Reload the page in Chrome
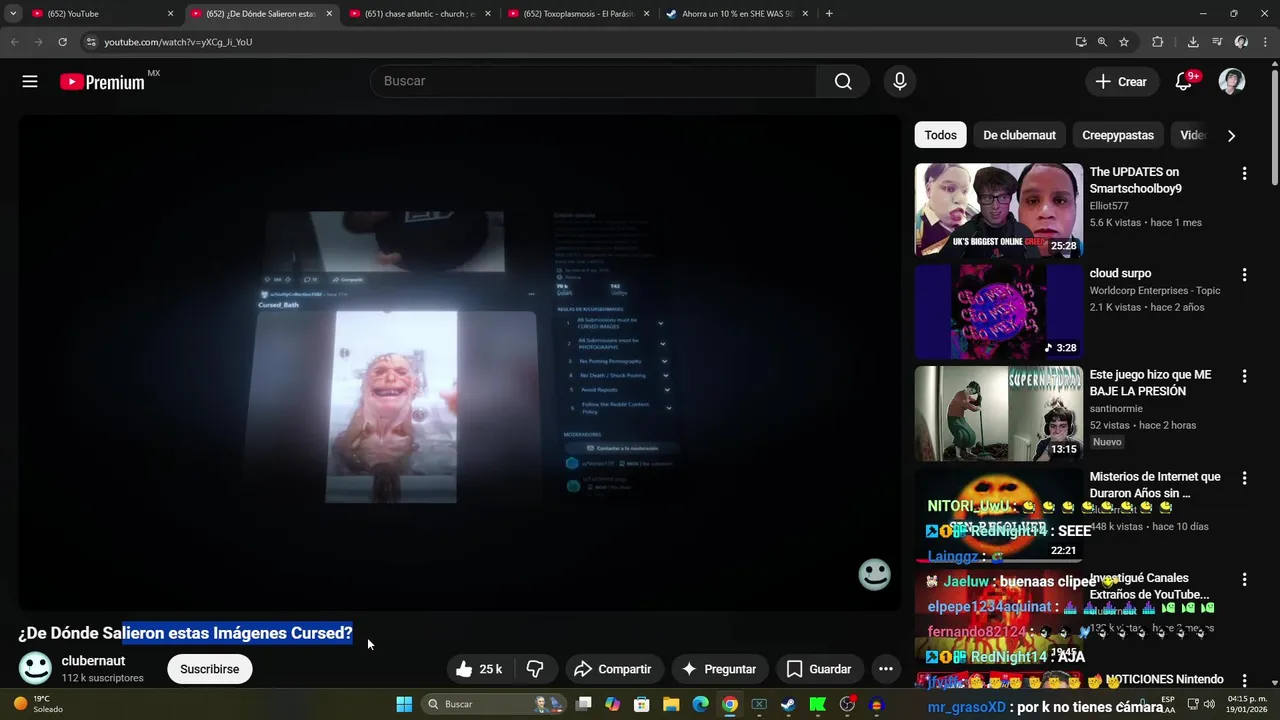This screenshot has width=1280, height=720. [x=62, y=42]
